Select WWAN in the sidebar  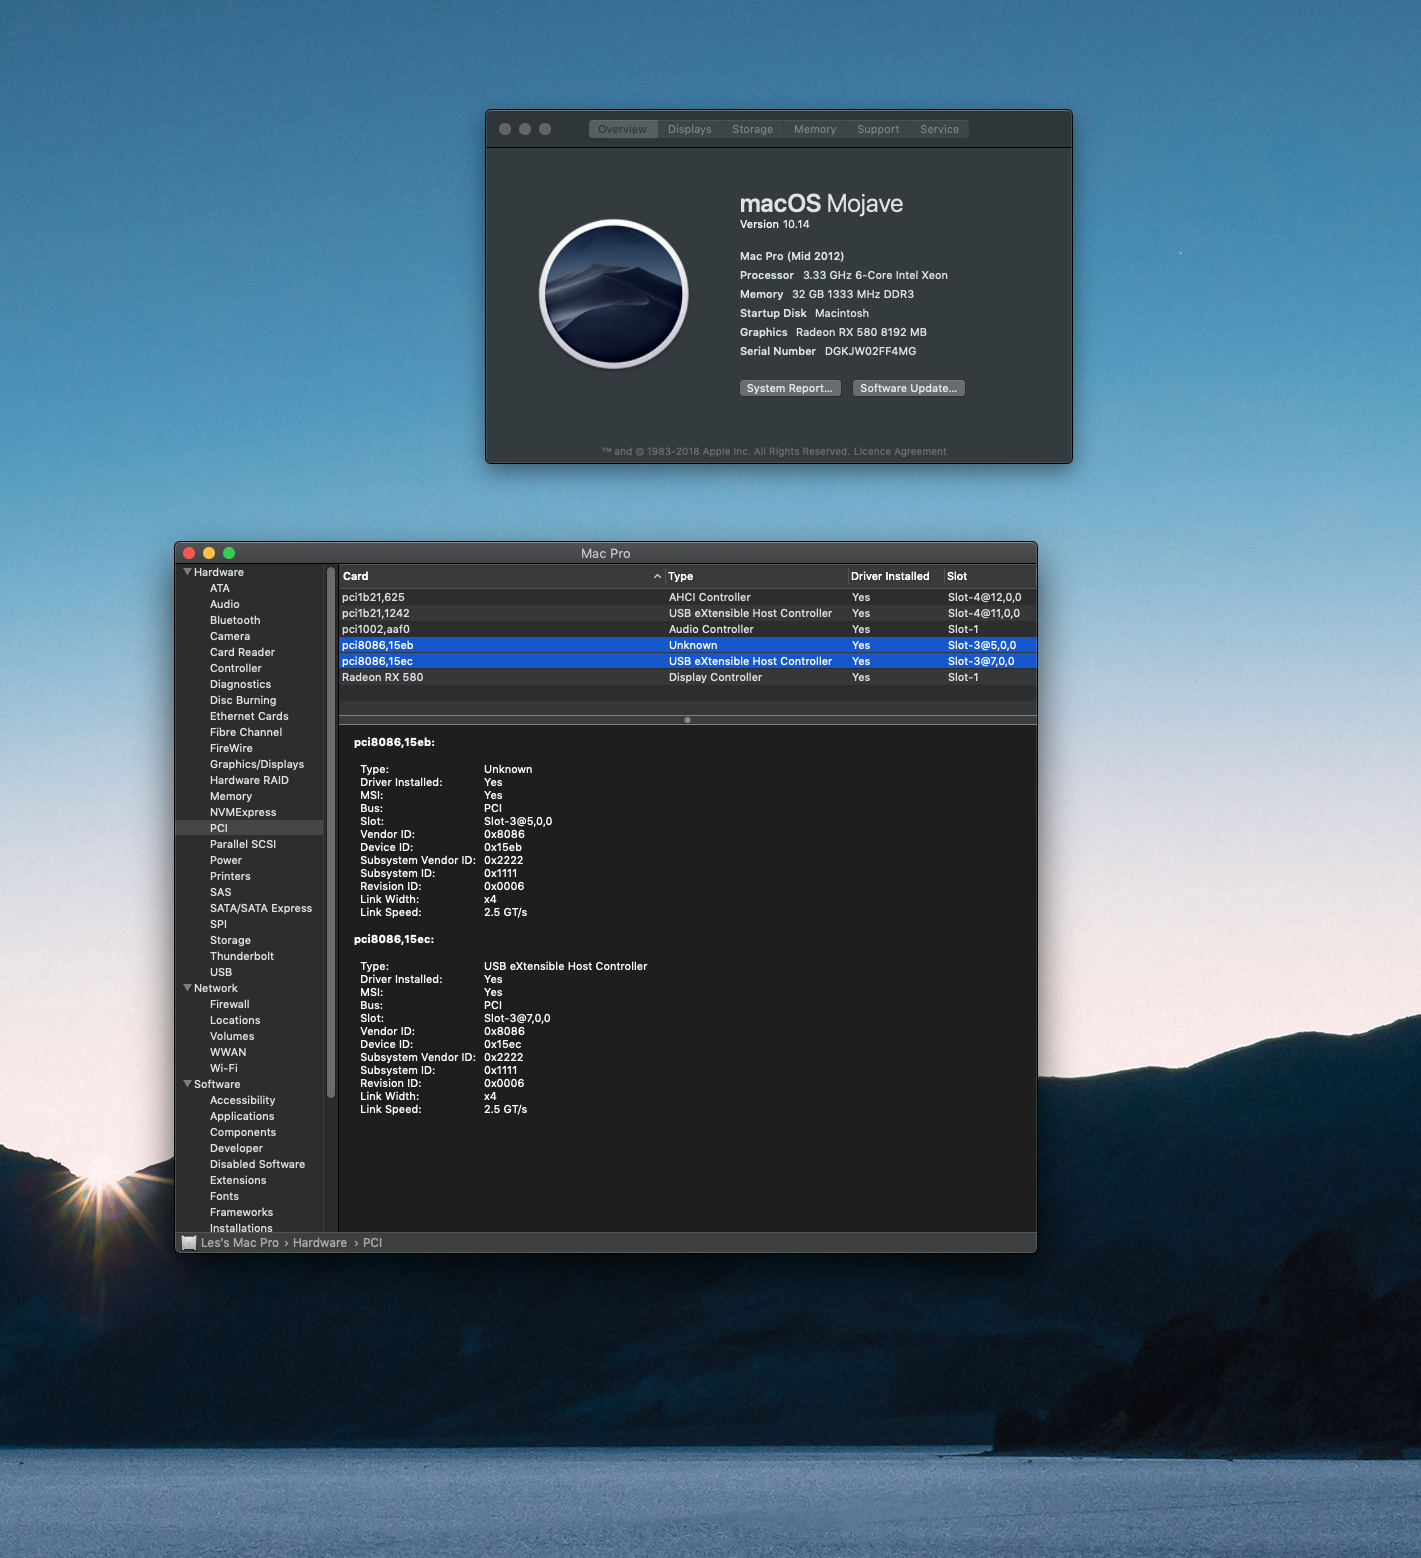pyautogui.click(x=228, y=1052)
